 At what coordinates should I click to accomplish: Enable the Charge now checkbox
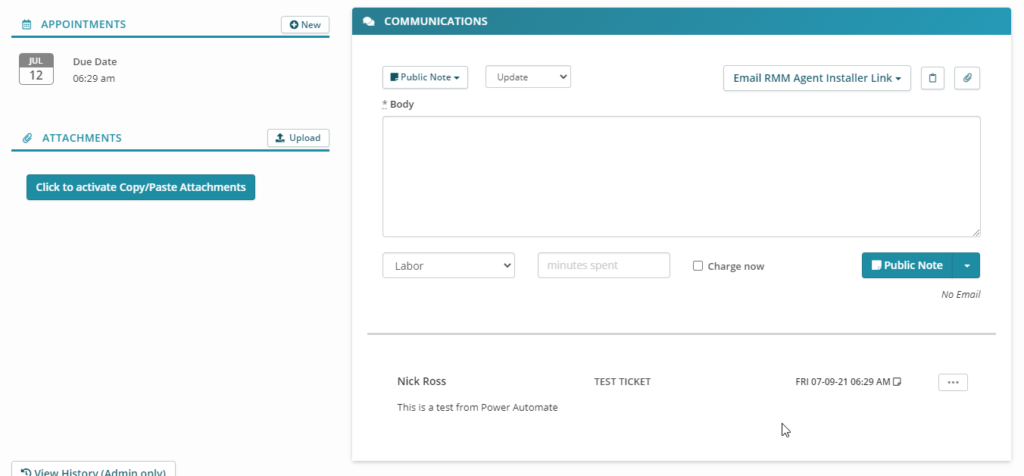(698, 266)
